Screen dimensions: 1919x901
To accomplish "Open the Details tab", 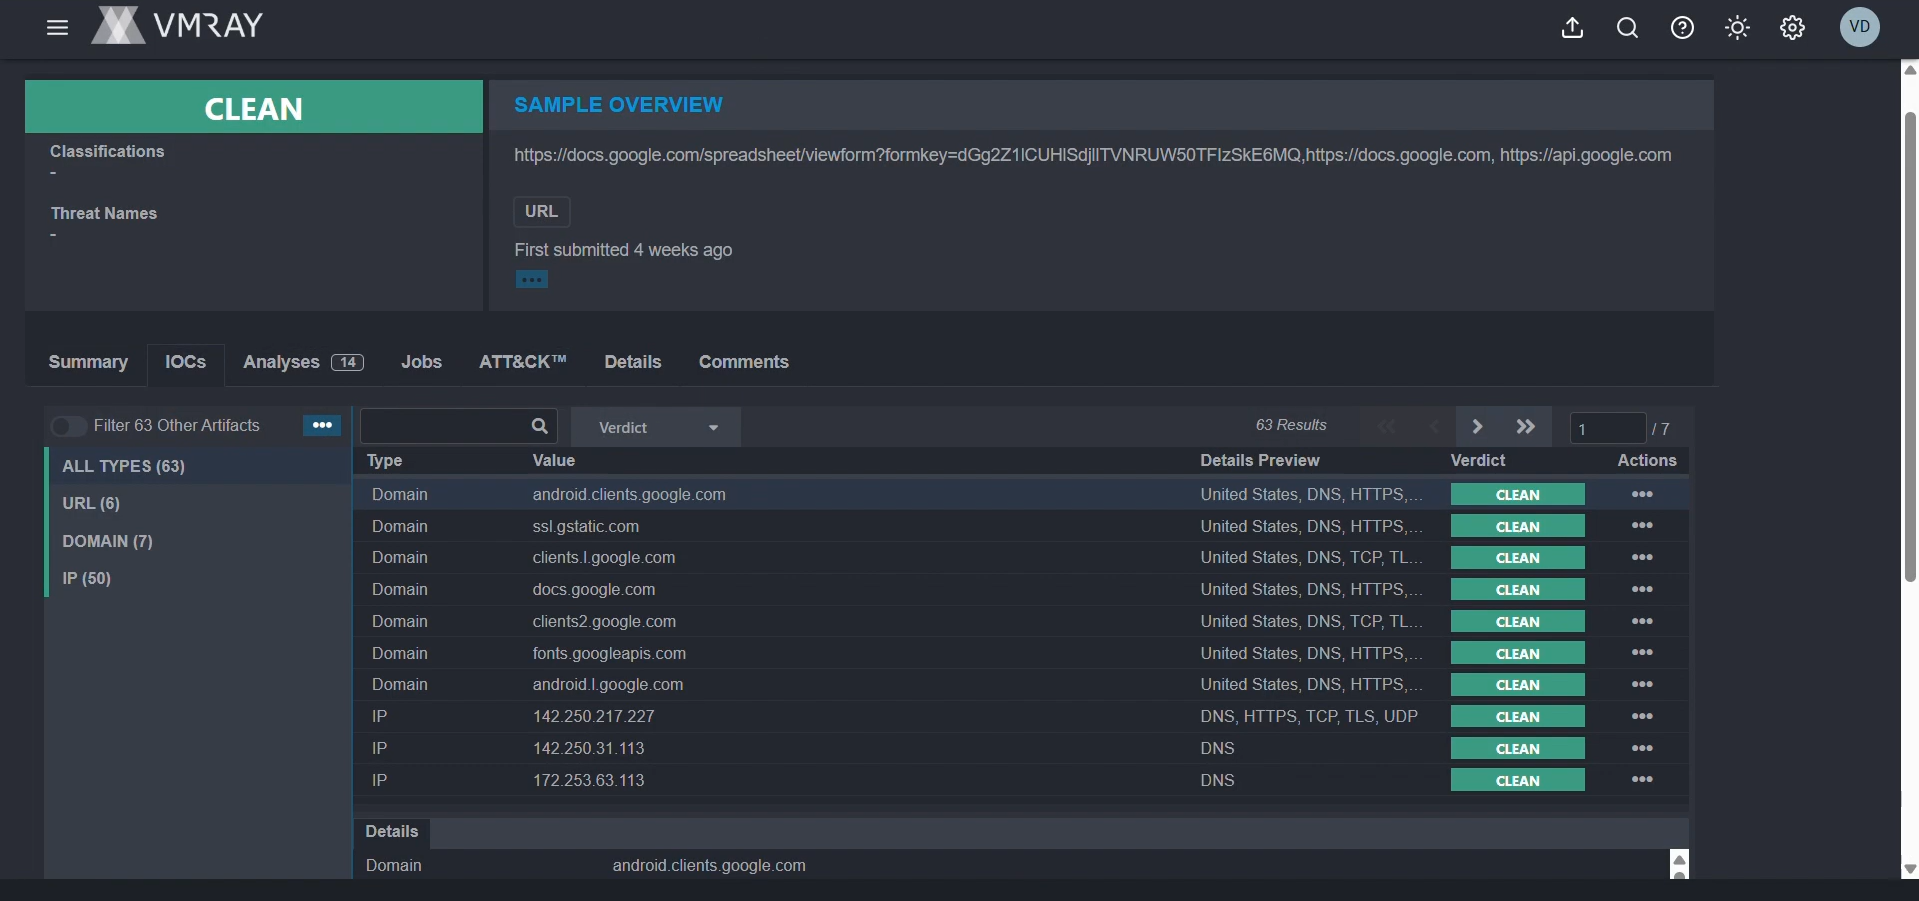I will pos(633,362).
